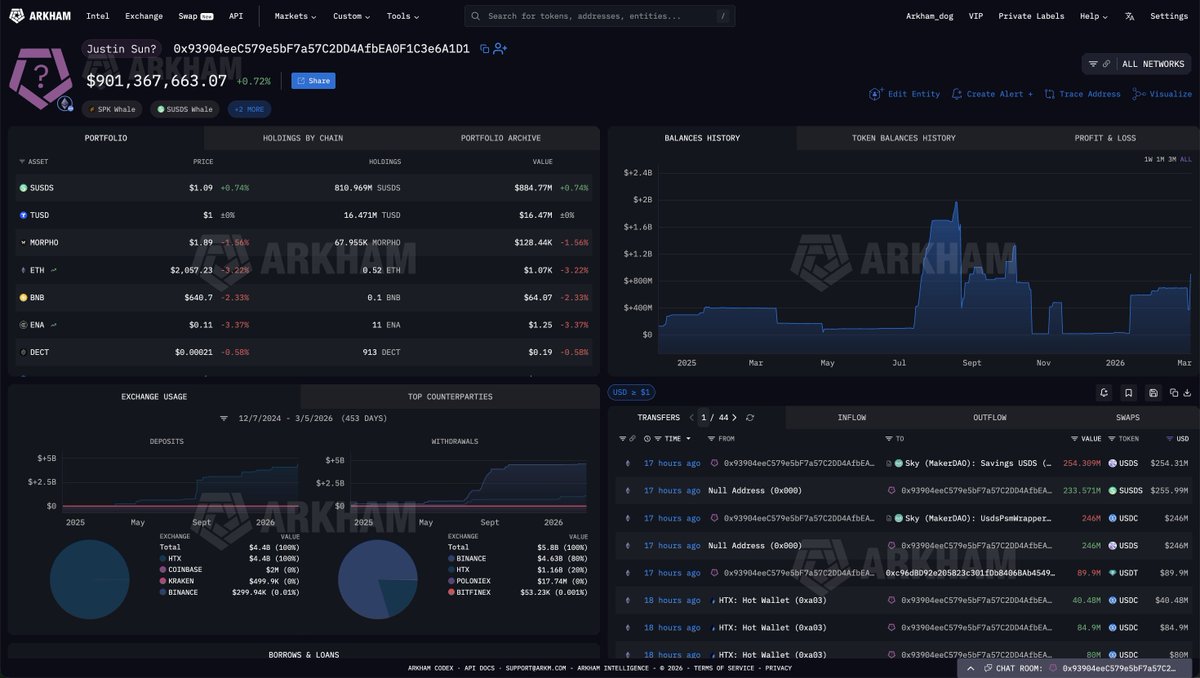Switch to PROFIT & LOSS tab
Screen dimensions: 1200x678
[x=1105, y=138]
